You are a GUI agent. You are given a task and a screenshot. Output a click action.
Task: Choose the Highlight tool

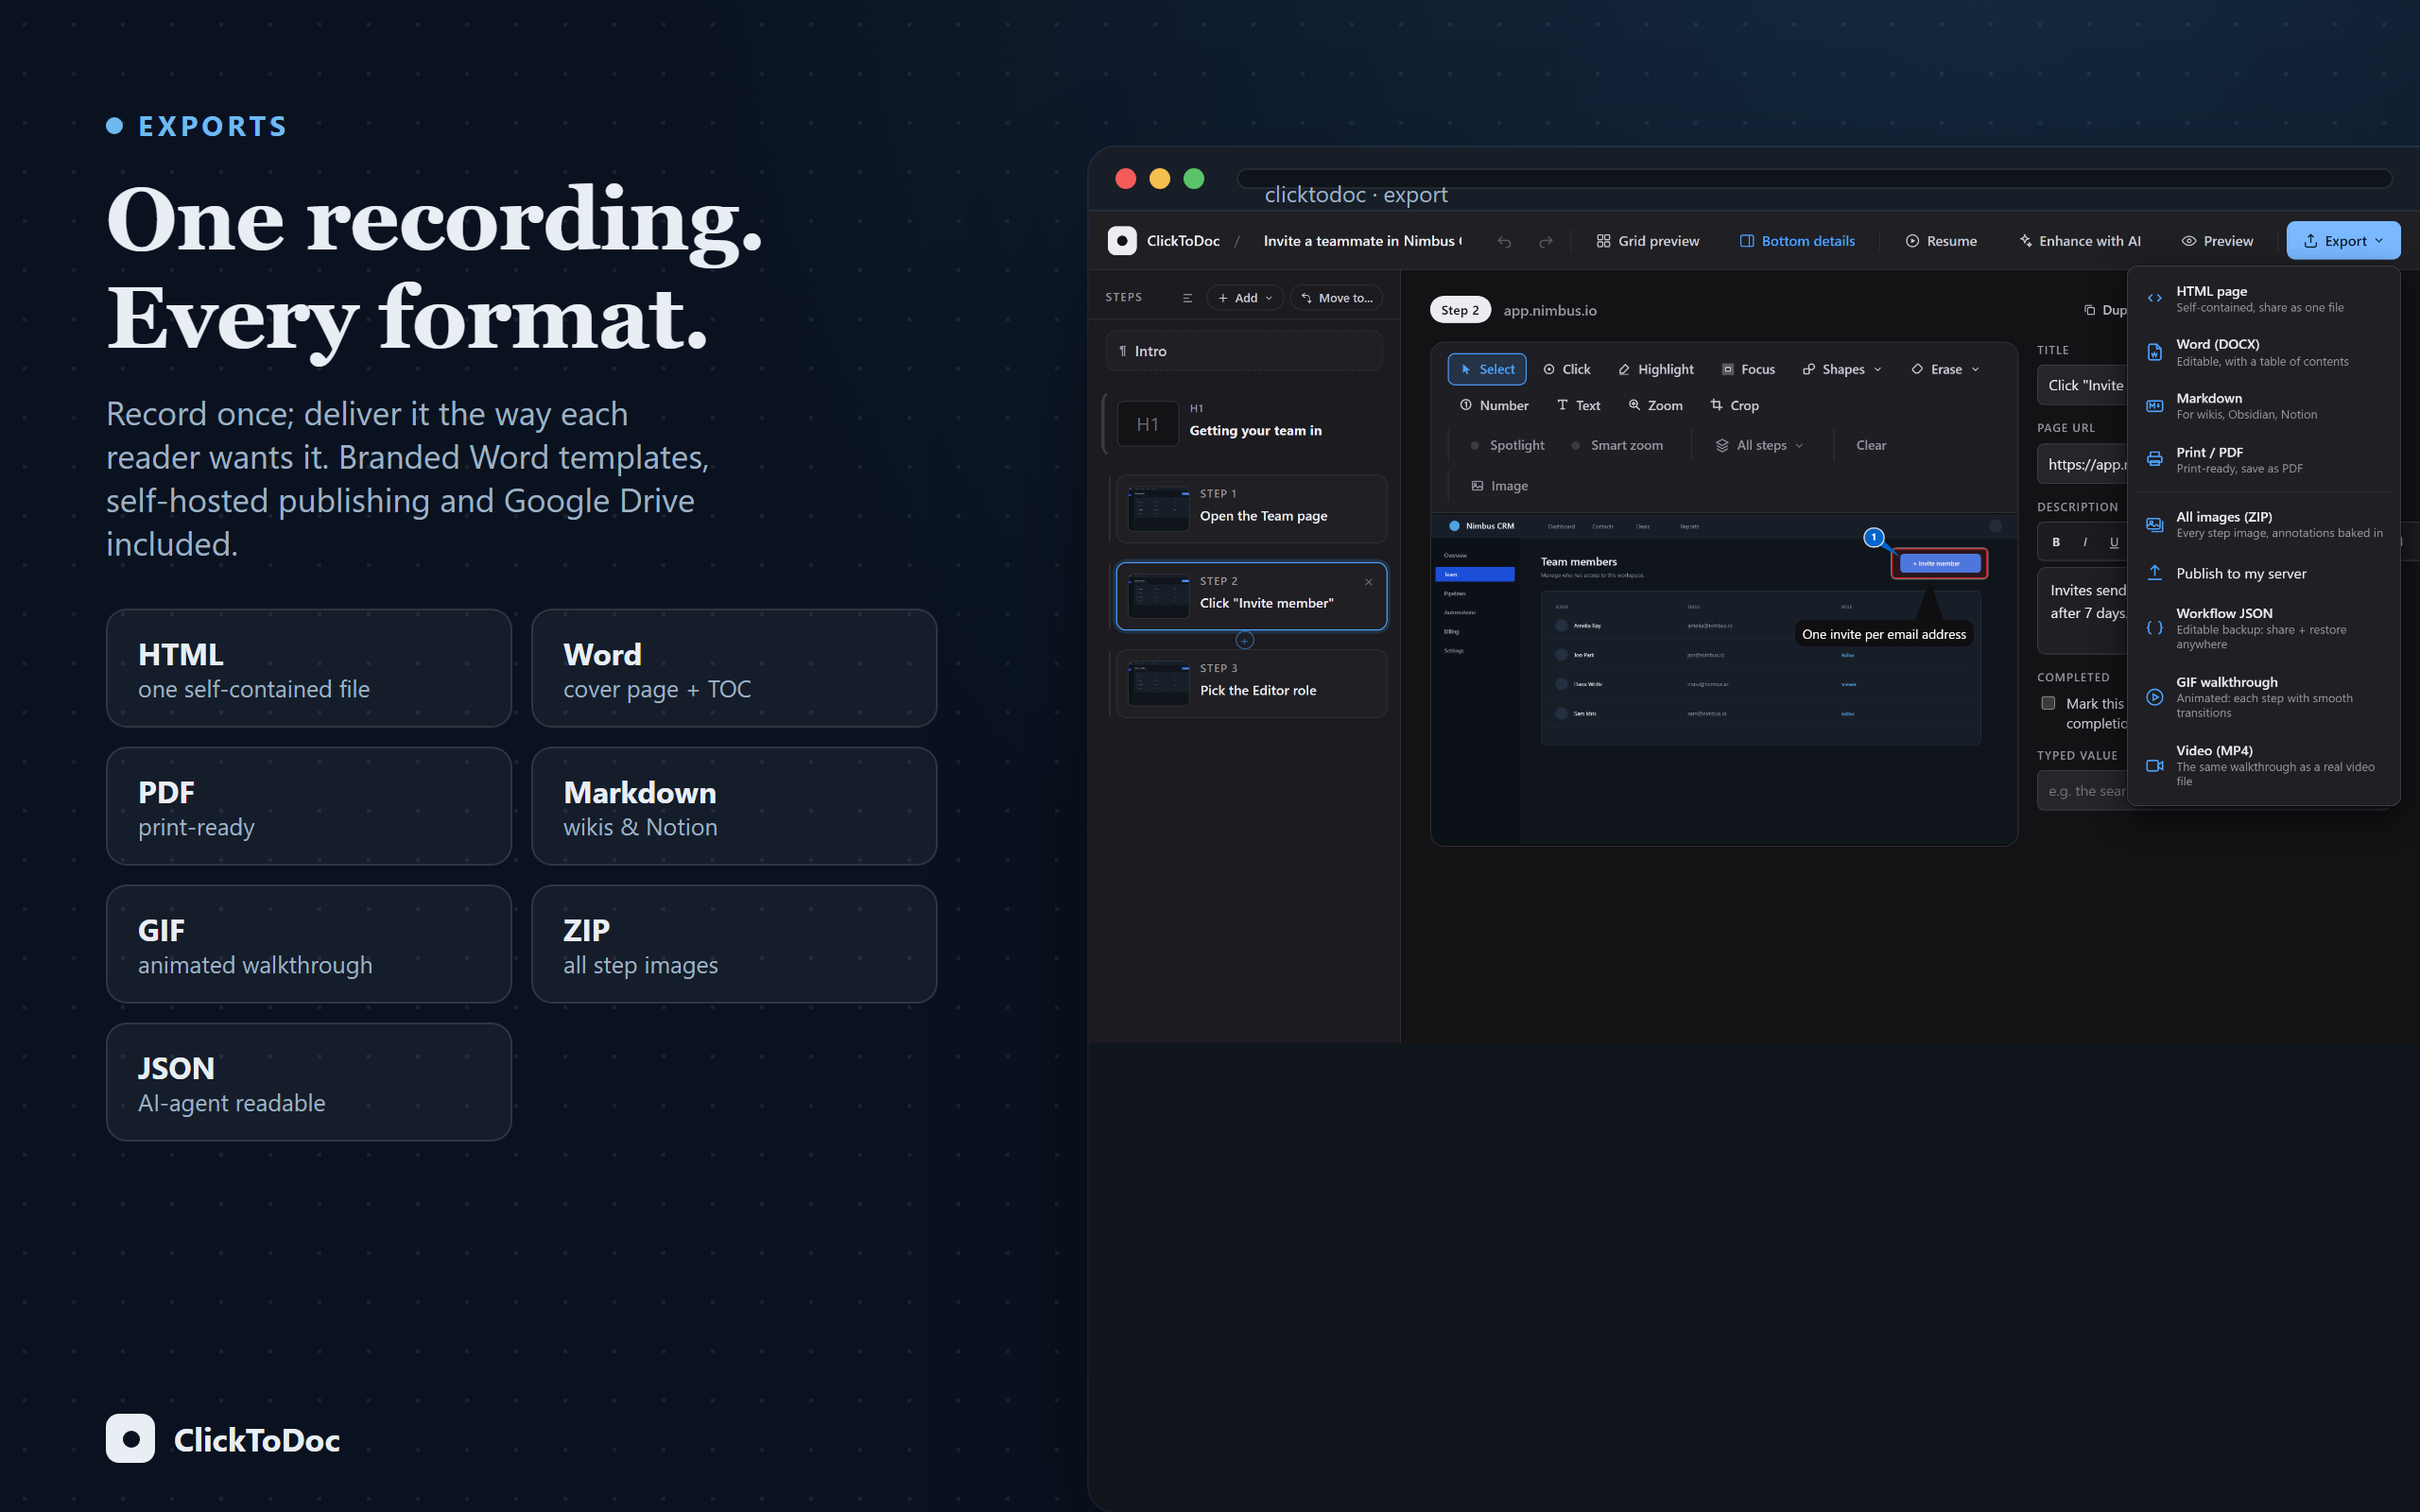1655,369
